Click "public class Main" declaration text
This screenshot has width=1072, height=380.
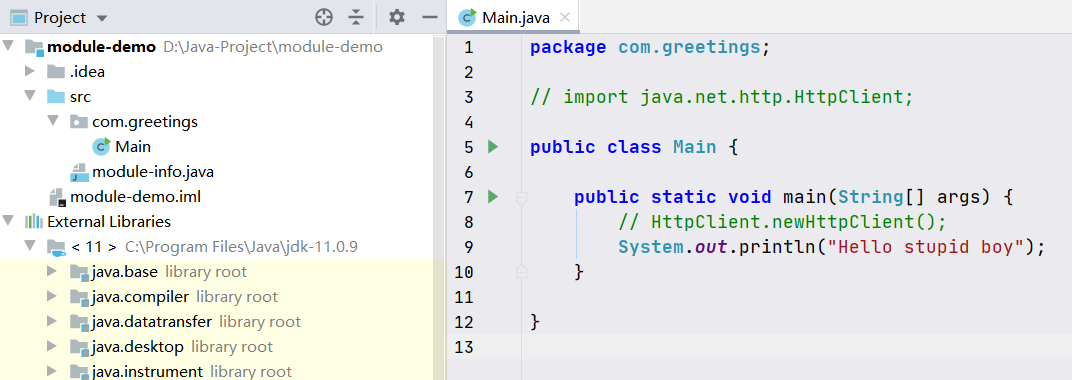click(x=623, y=147)
